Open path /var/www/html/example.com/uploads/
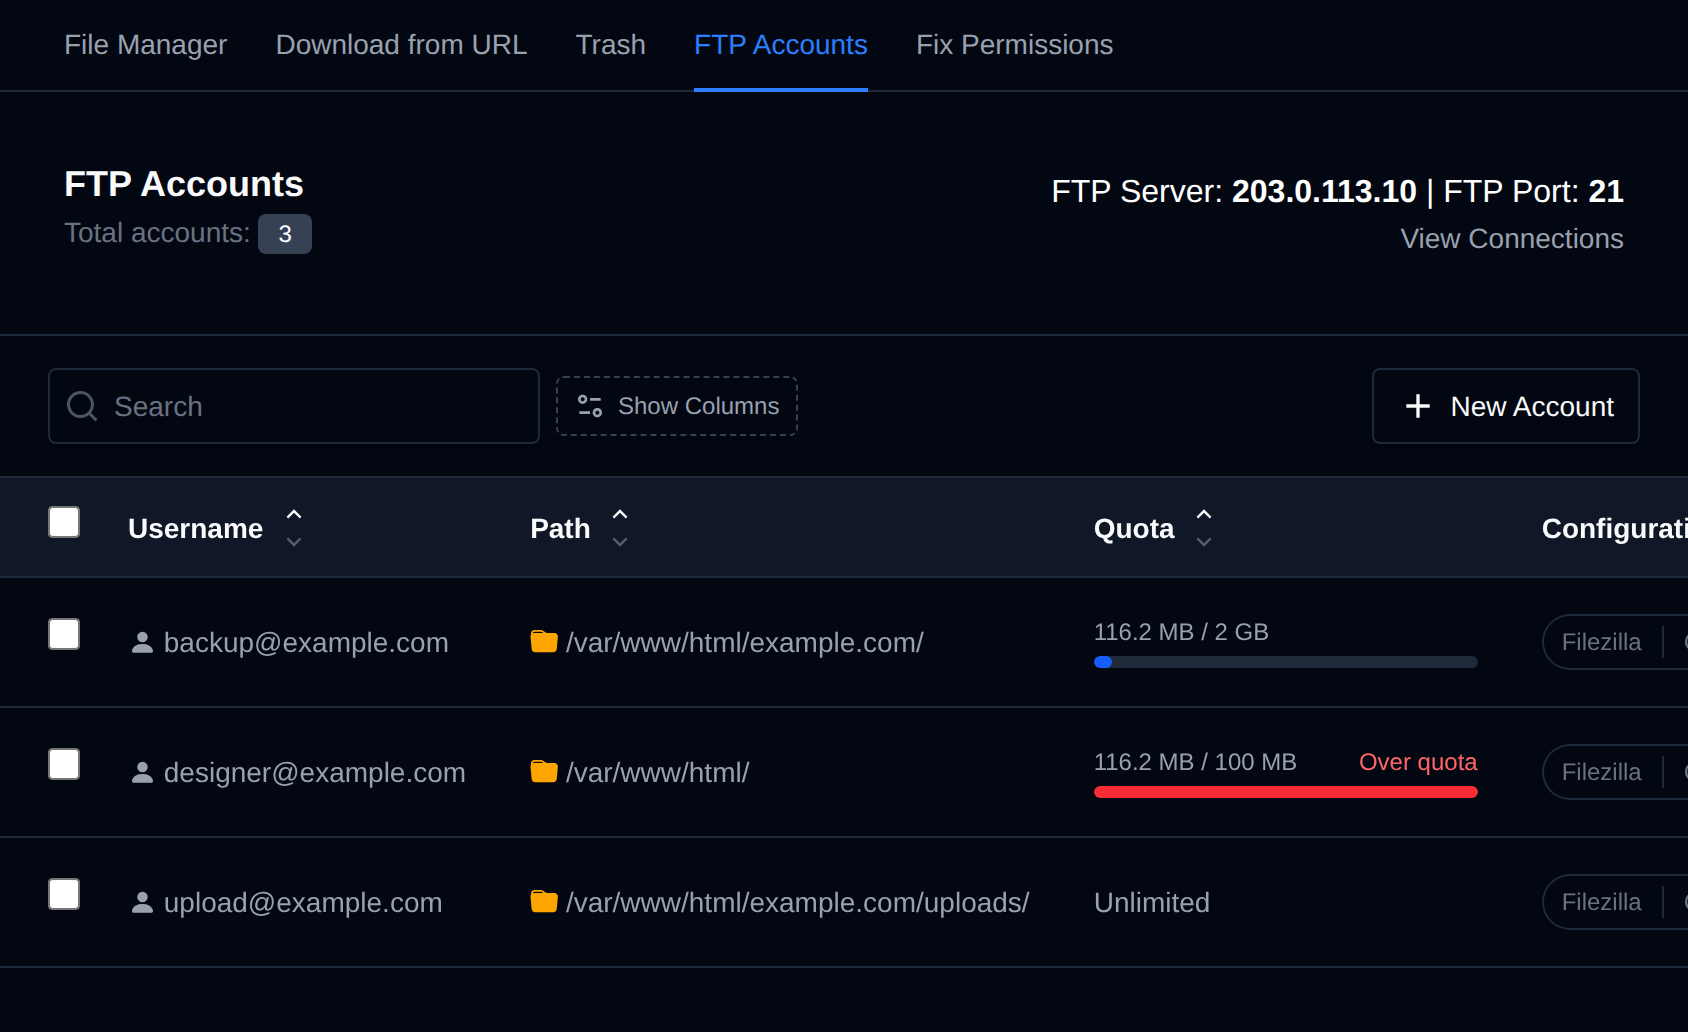 (x=797, y=902)
